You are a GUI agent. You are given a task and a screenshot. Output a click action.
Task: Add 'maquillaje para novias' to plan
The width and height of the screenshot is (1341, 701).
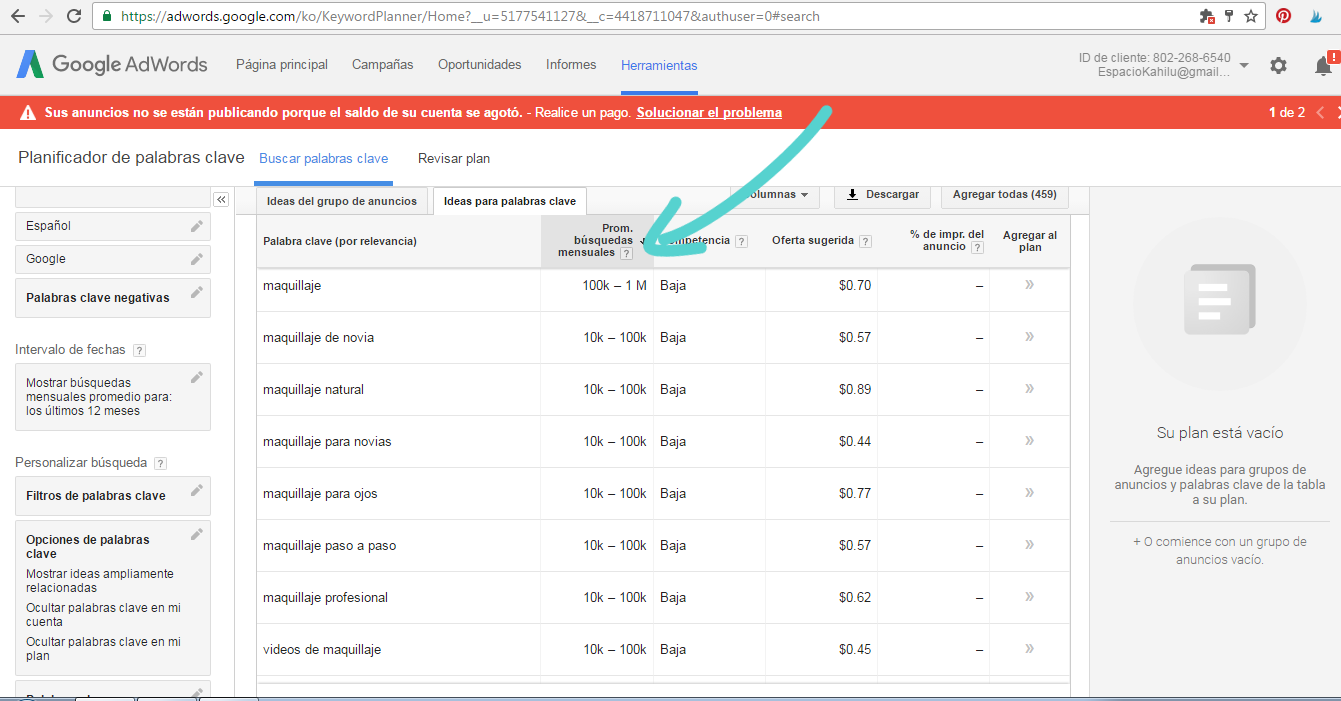click(1029, 441)
